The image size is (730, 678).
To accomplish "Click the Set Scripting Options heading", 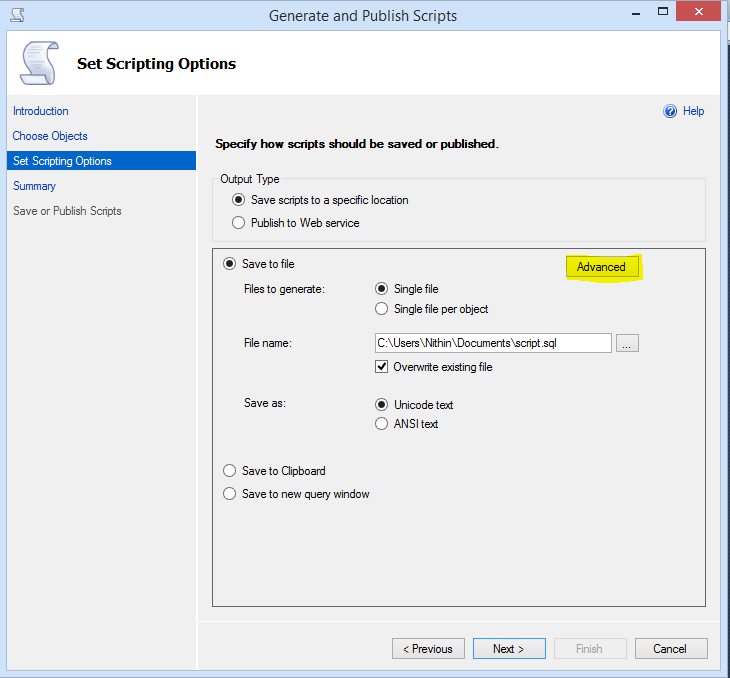I will coord(156,64).
